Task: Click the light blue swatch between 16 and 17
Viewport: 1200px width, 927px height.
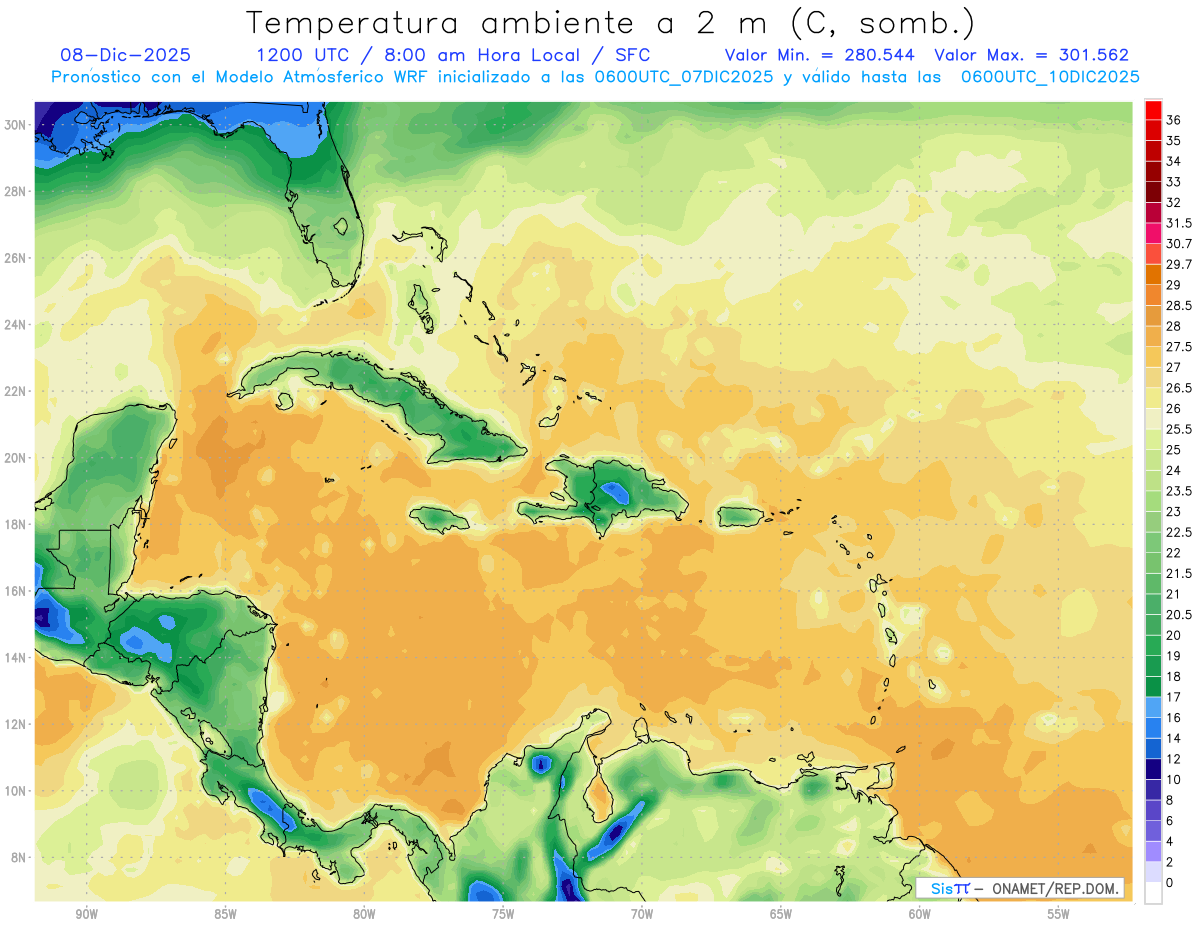Action: coord(1153,707)
